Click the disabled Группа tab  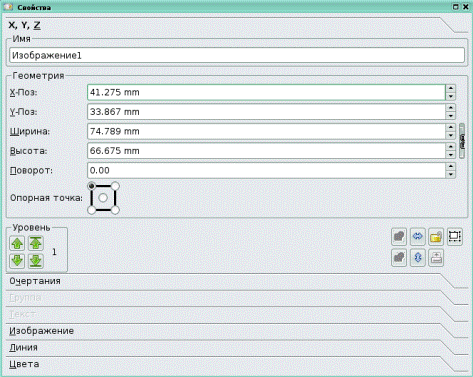point(237,298)
